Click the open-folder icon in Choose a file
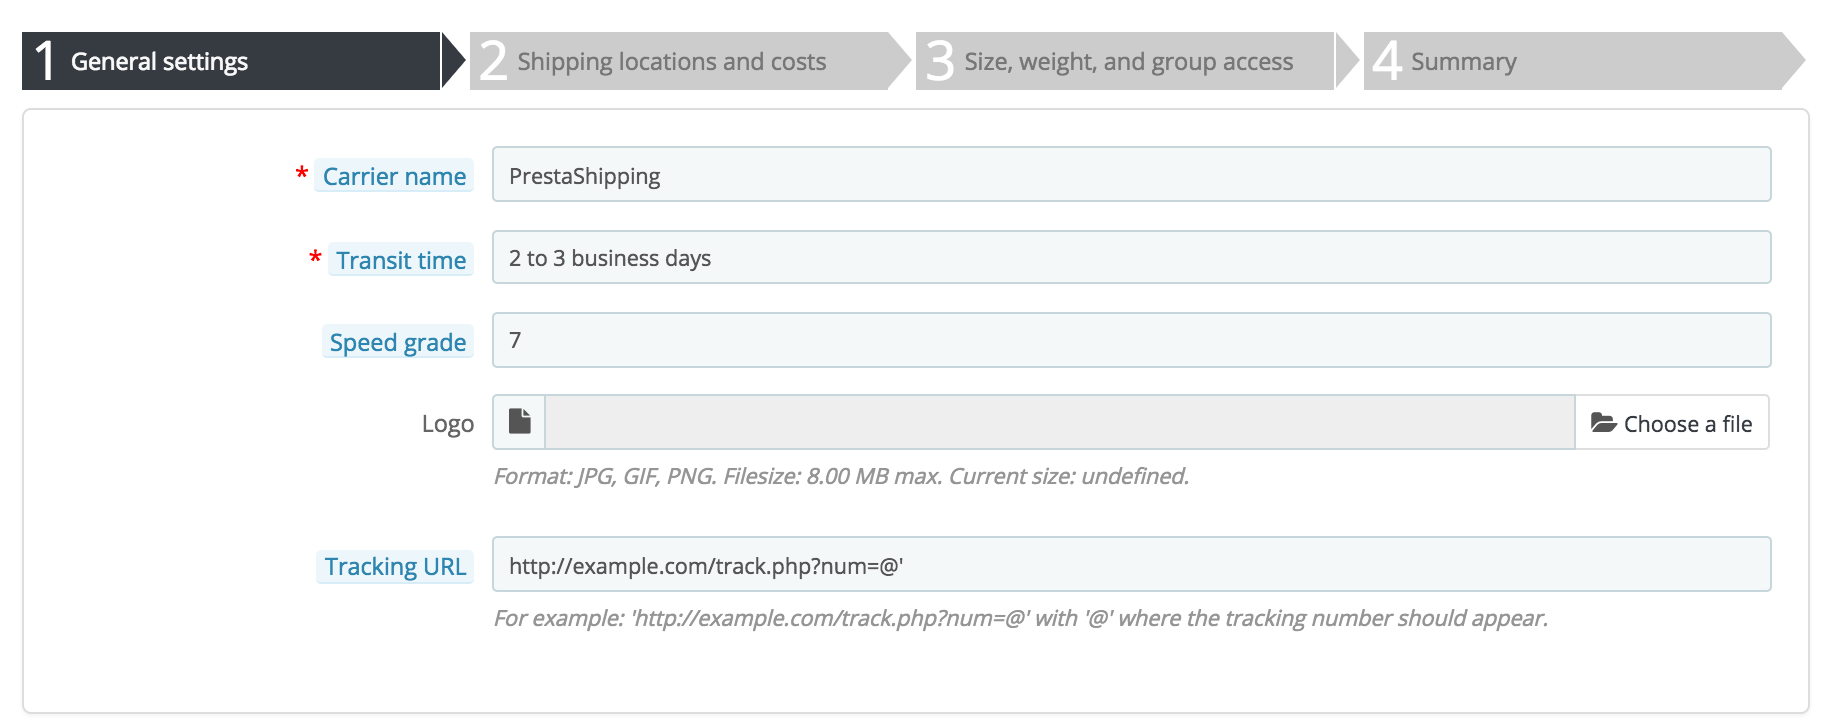Viewport: 1838px width, 726px height. (1603, 423)
